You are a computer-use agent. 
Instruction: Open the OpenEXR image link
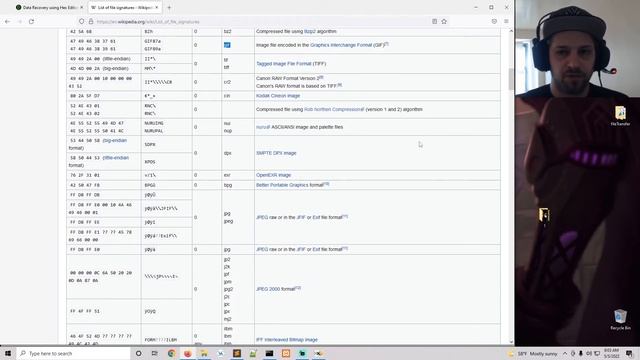pos(273,175)
